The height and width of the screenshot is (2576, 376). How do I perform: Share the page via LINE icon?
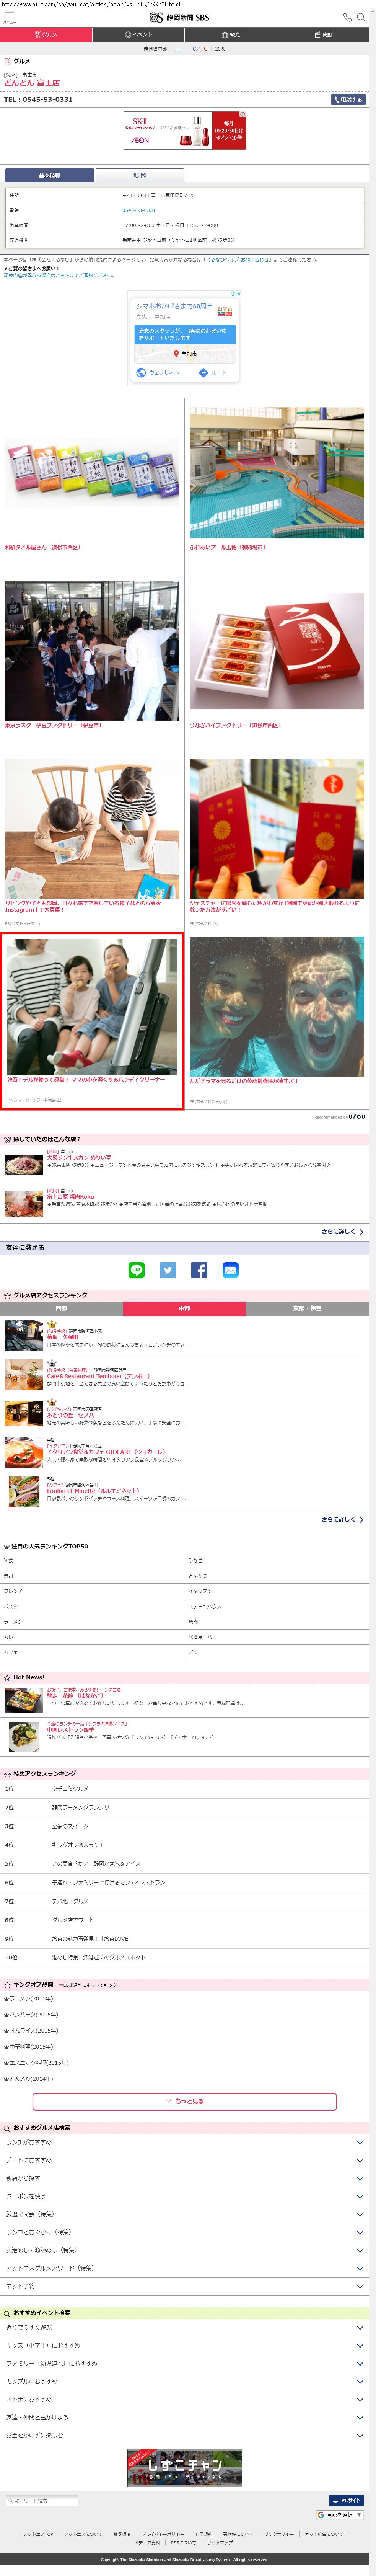point(137,1270)
